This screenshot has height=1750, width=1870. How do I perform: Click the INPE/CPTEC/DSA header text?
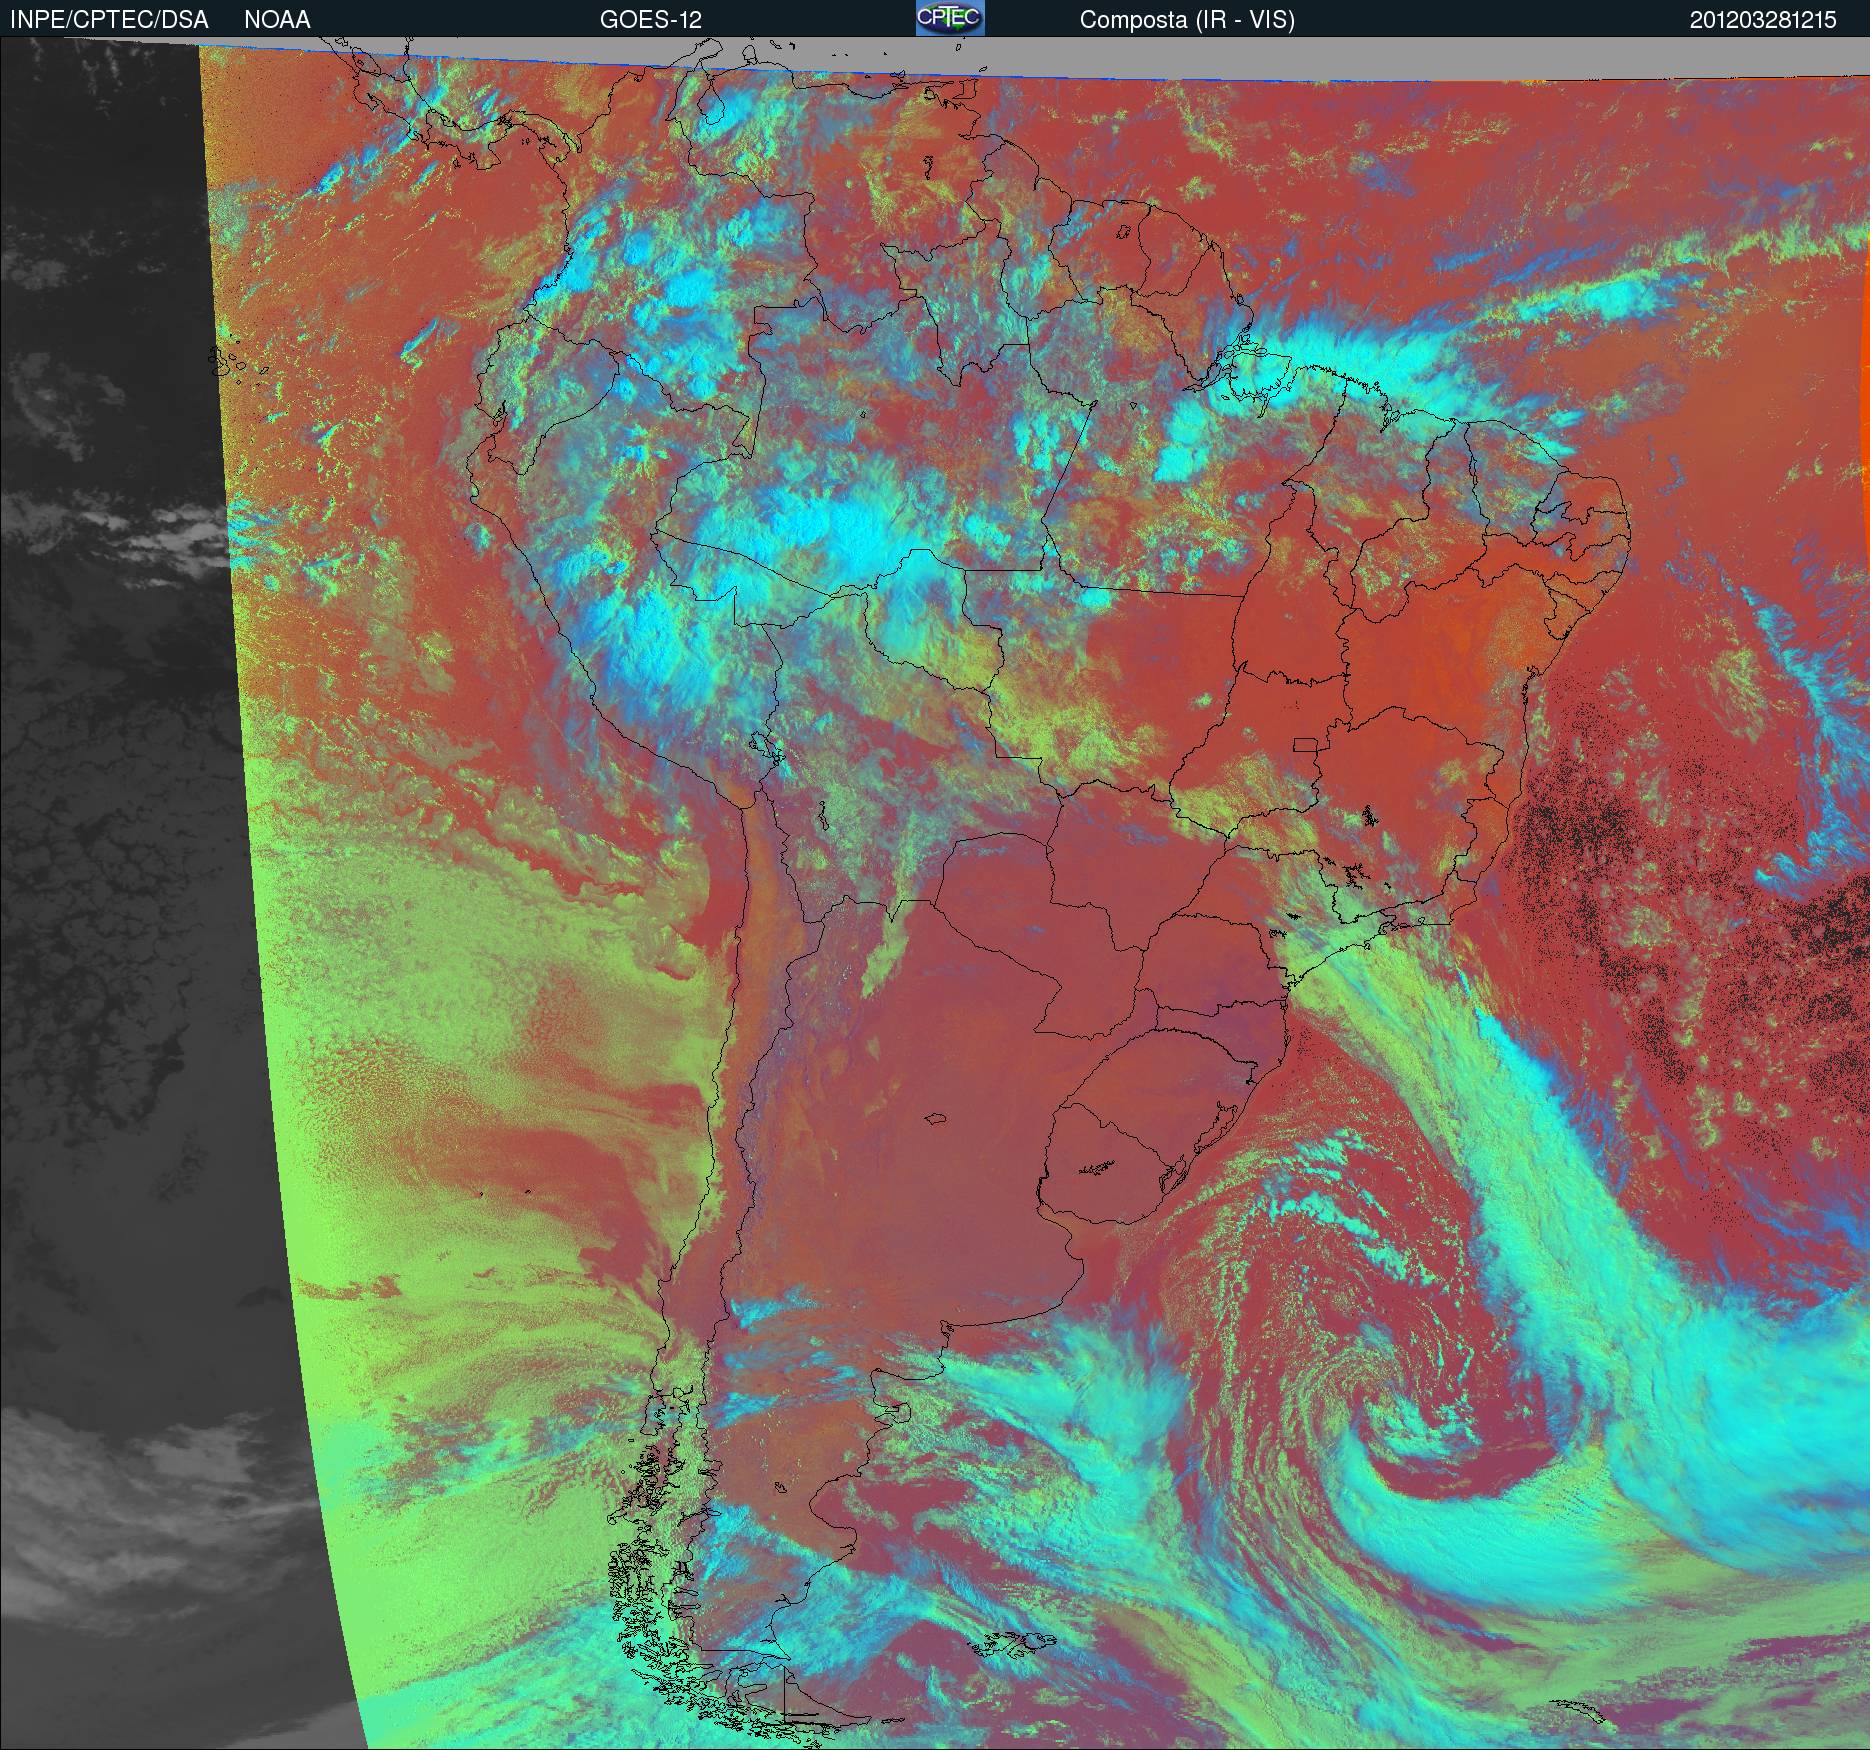(109, 20)
